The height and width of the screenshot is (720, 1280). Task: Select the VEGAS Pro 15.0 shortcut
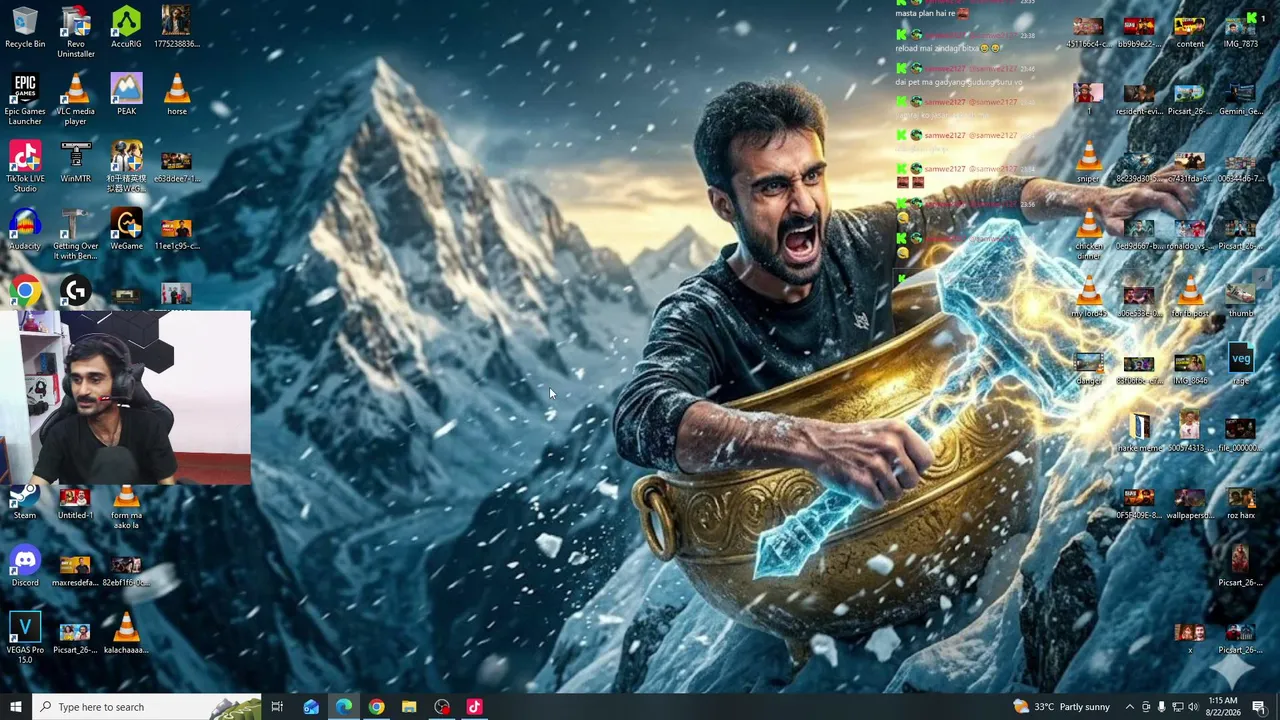(25, 638)
